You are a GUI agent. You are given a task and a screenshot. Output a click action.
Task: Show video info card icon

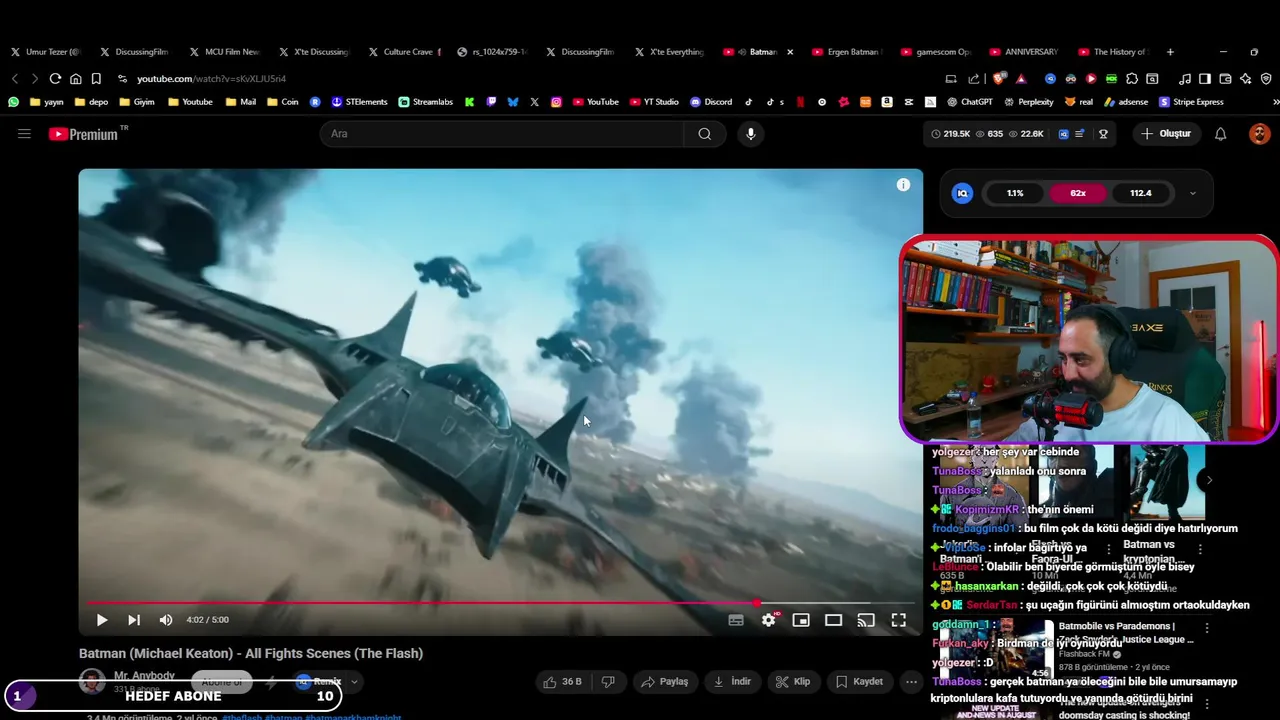(x=903, y=185)
